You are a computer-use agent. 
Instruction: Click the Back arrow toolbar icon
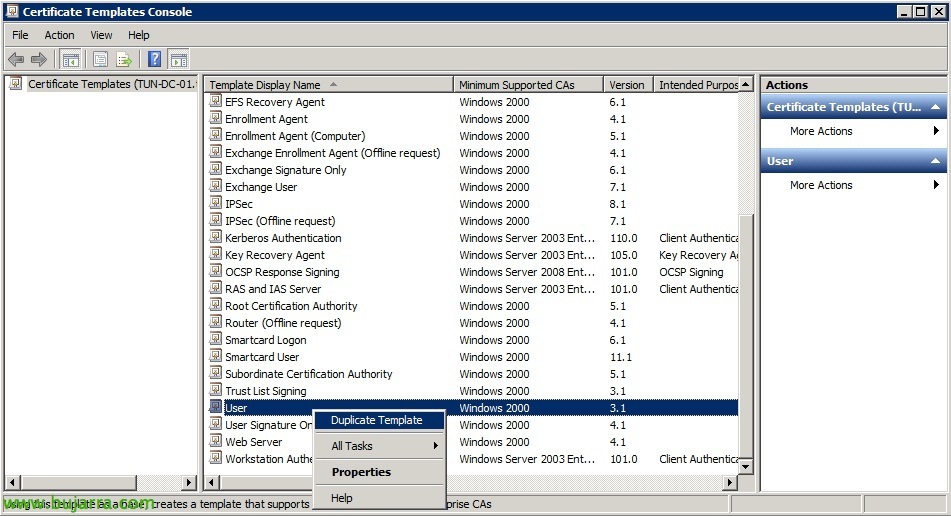pyautogui.click(x=16, y=59)
